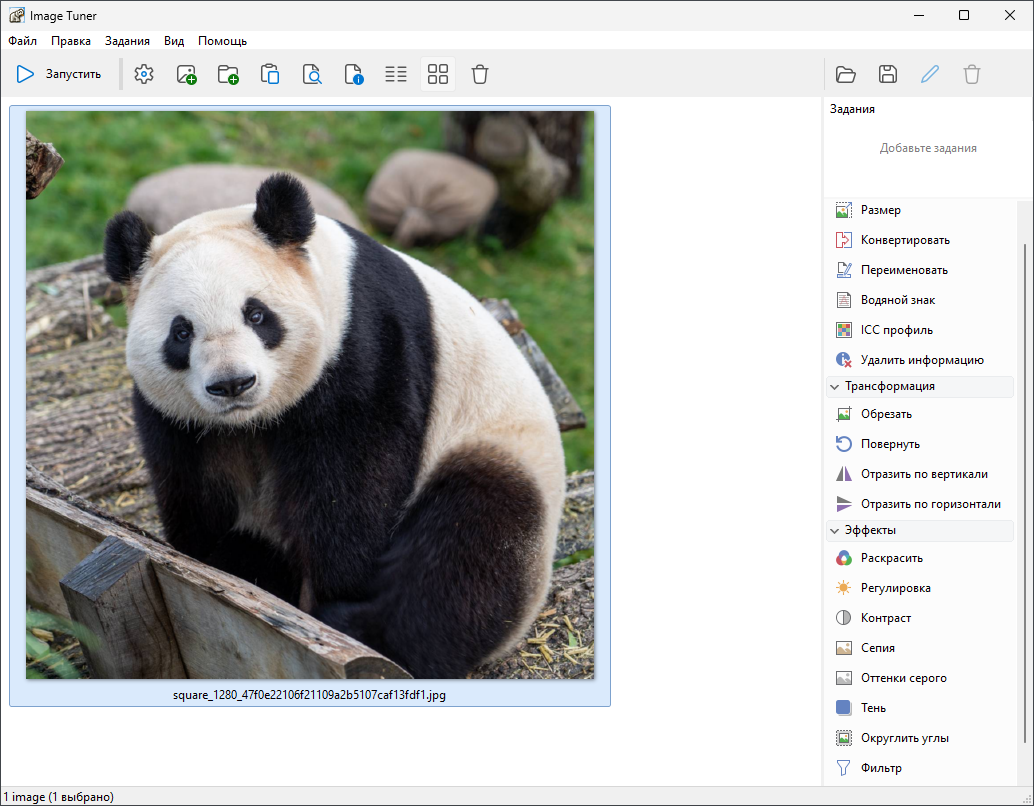Image resolution: width=1034 pixels, height=806 pixels.
Task: Open the Правка menu
Action: coord(71,41)
